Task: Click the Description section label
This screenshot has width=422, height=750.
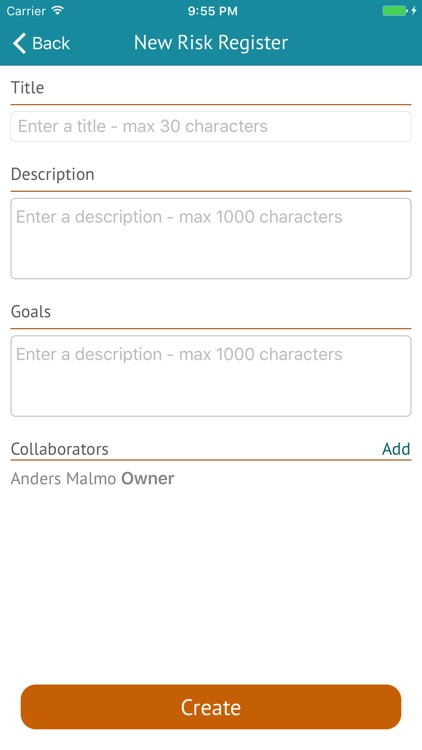Action: pos(52,174)
